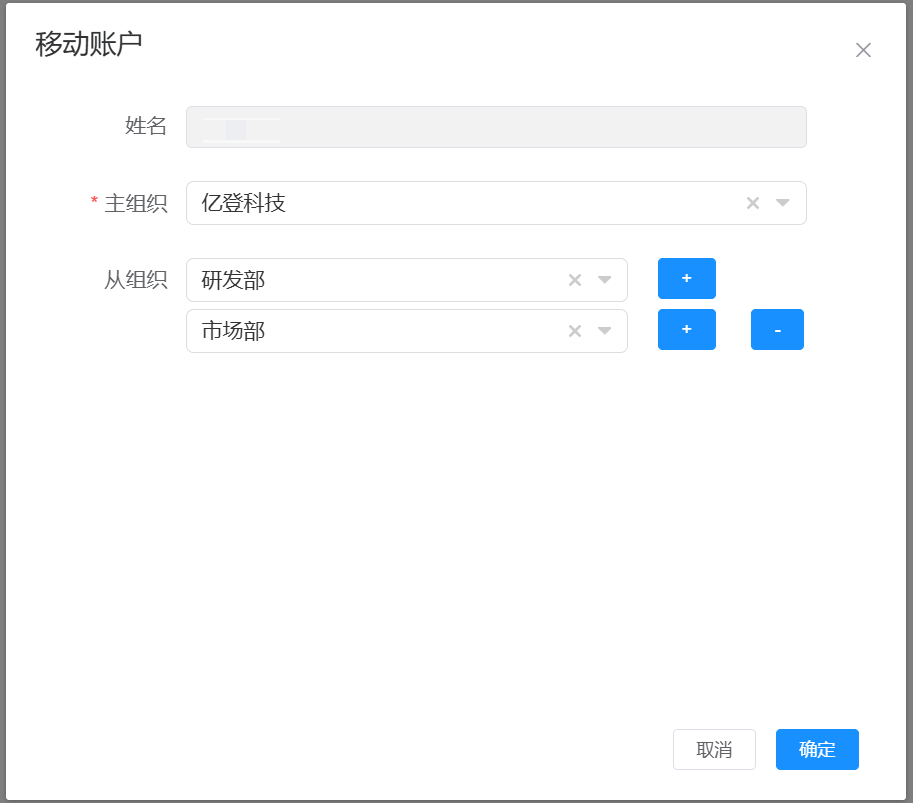Add a sub-organization after the 研发部 row
Screen dimensions: 913x803
coord(686,279)
